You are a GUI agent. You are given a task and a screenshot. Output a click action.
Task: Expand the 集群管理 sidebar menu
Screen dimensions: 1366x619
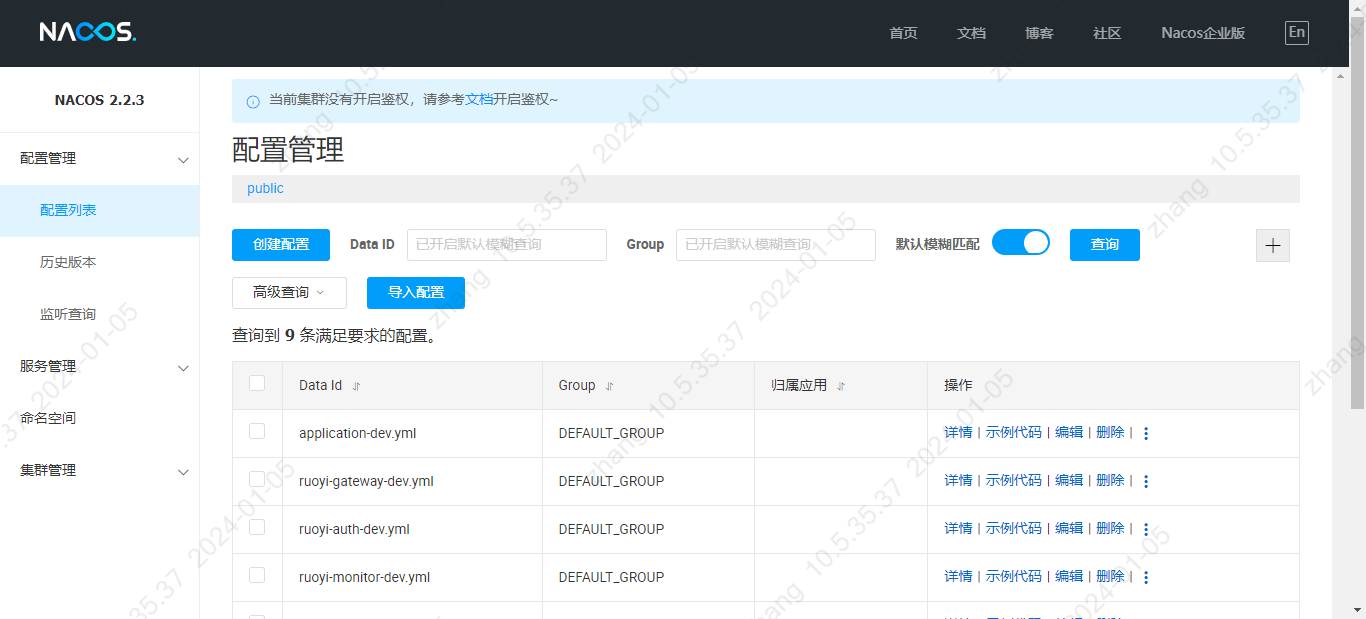tap(100, 471)
